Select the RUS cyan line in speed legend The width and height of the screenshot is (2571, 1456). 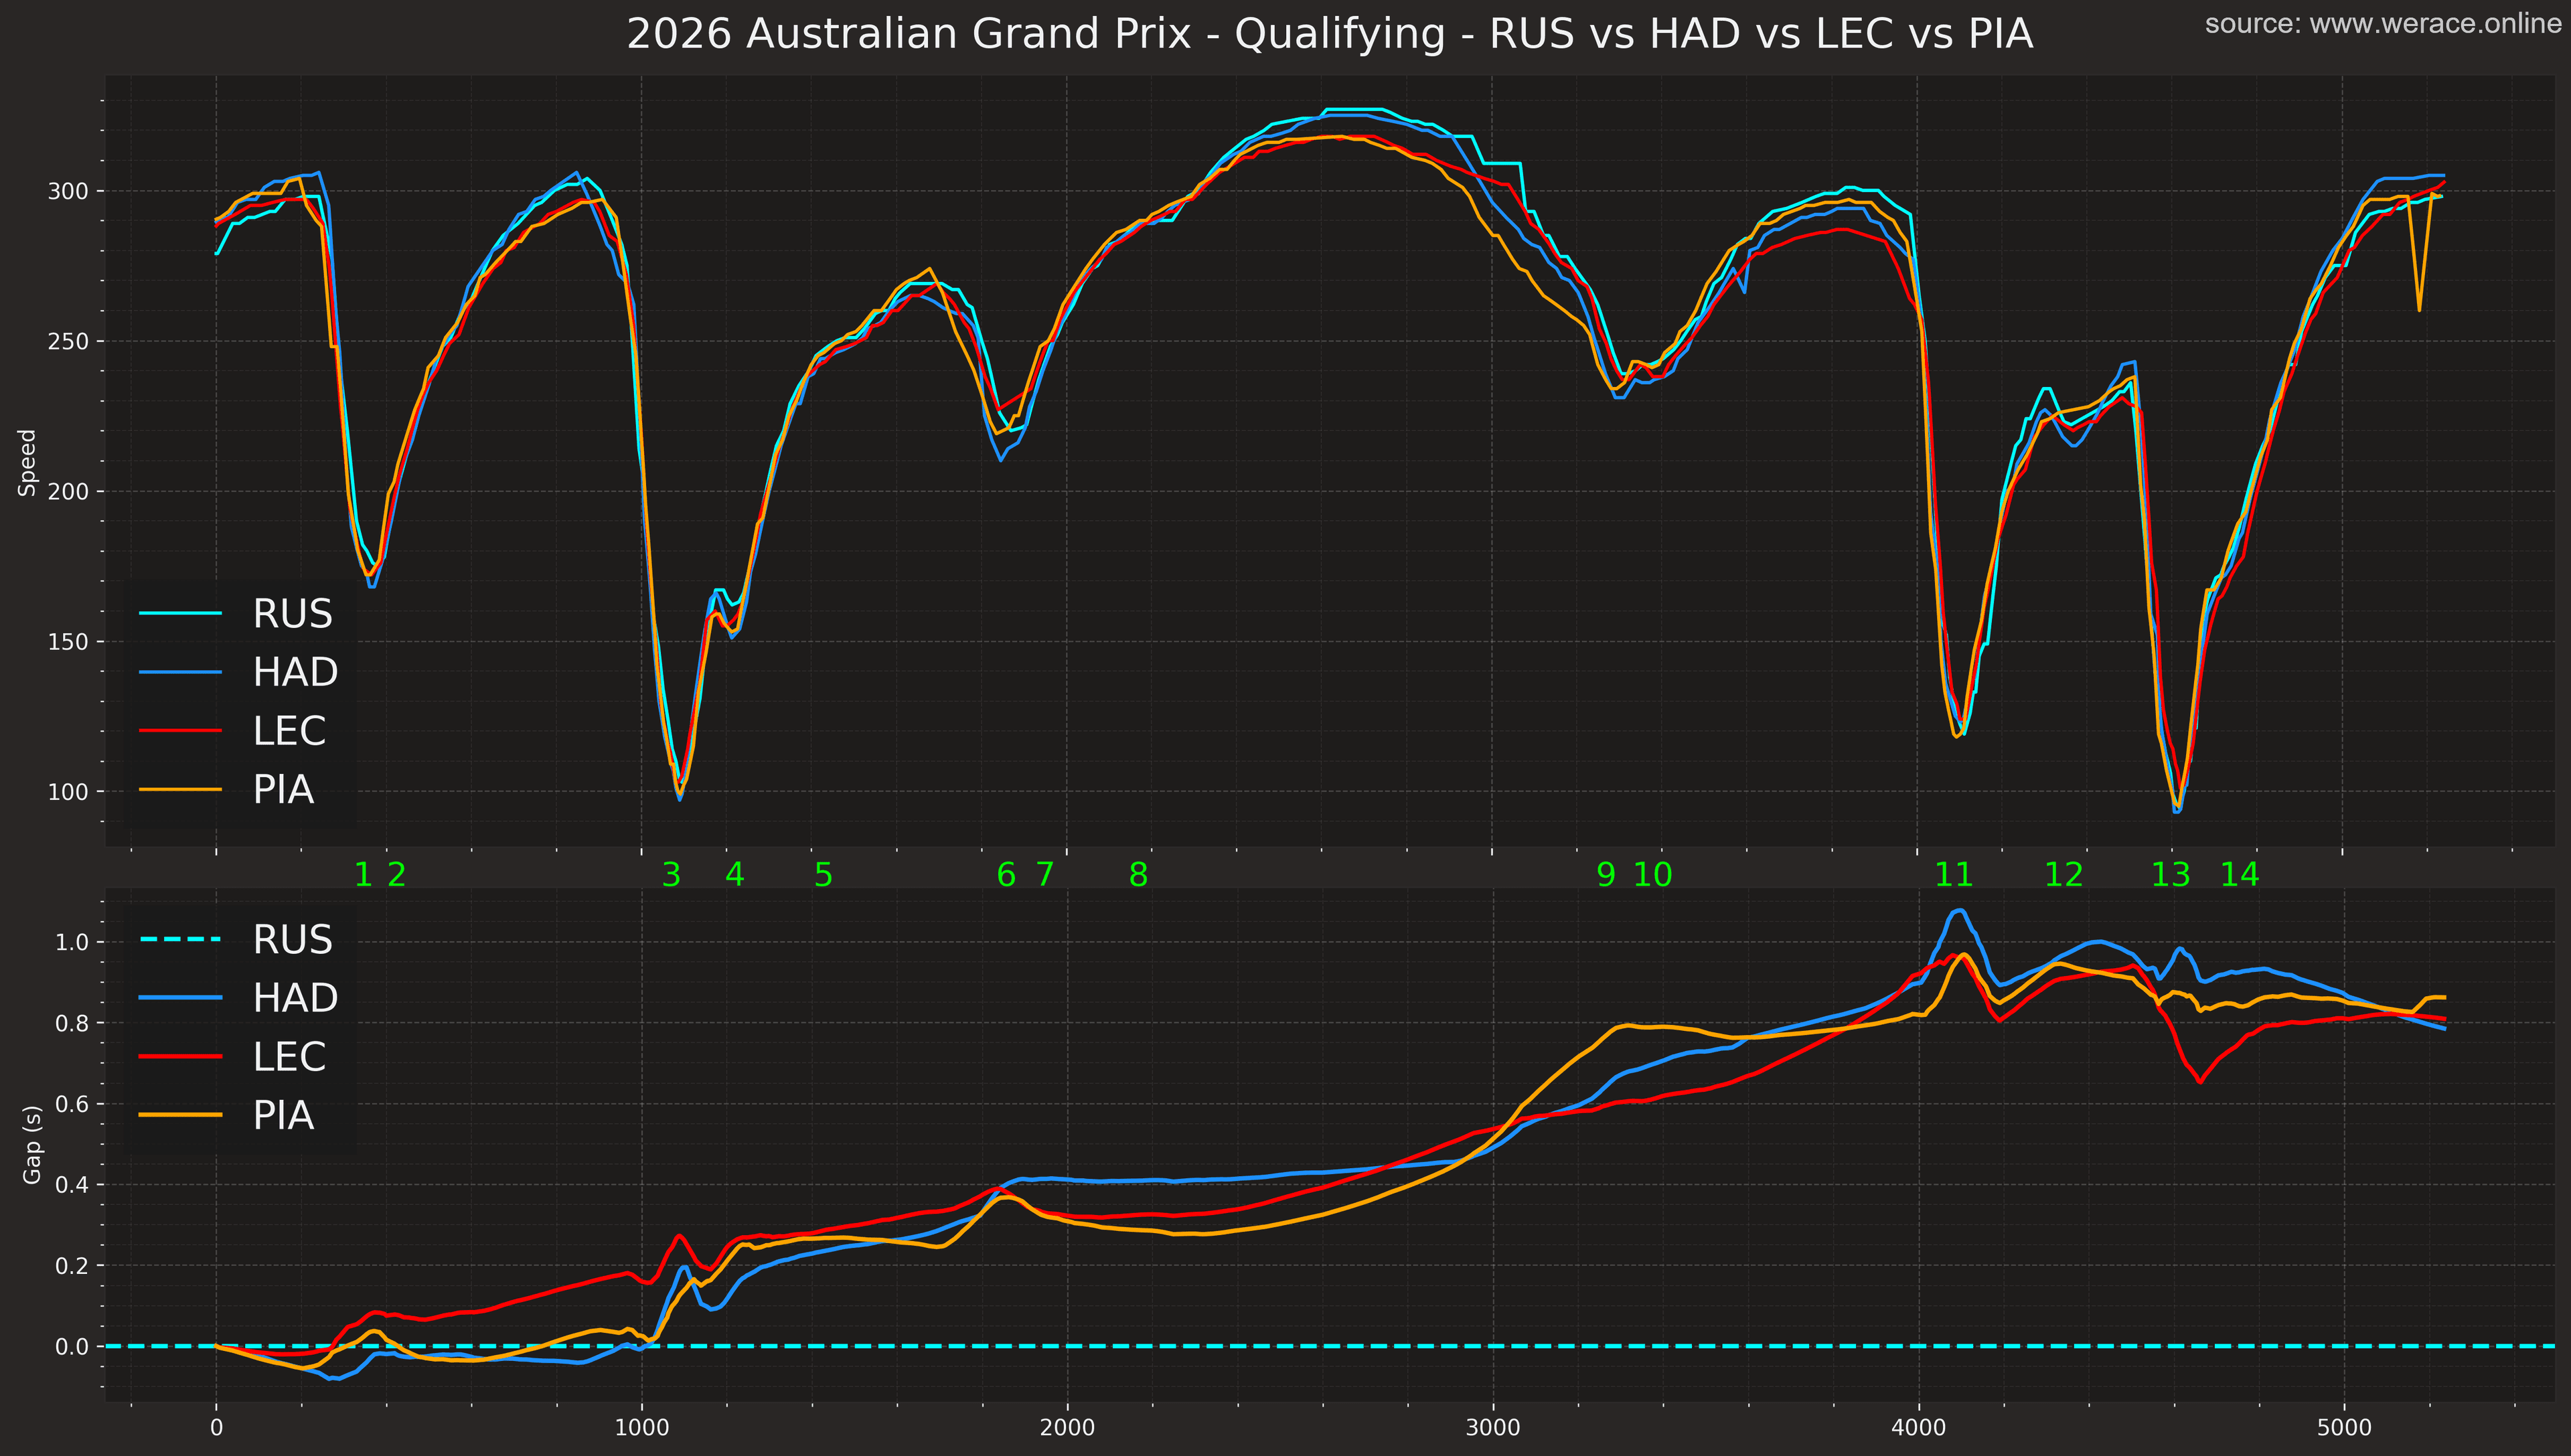point(180,614)
